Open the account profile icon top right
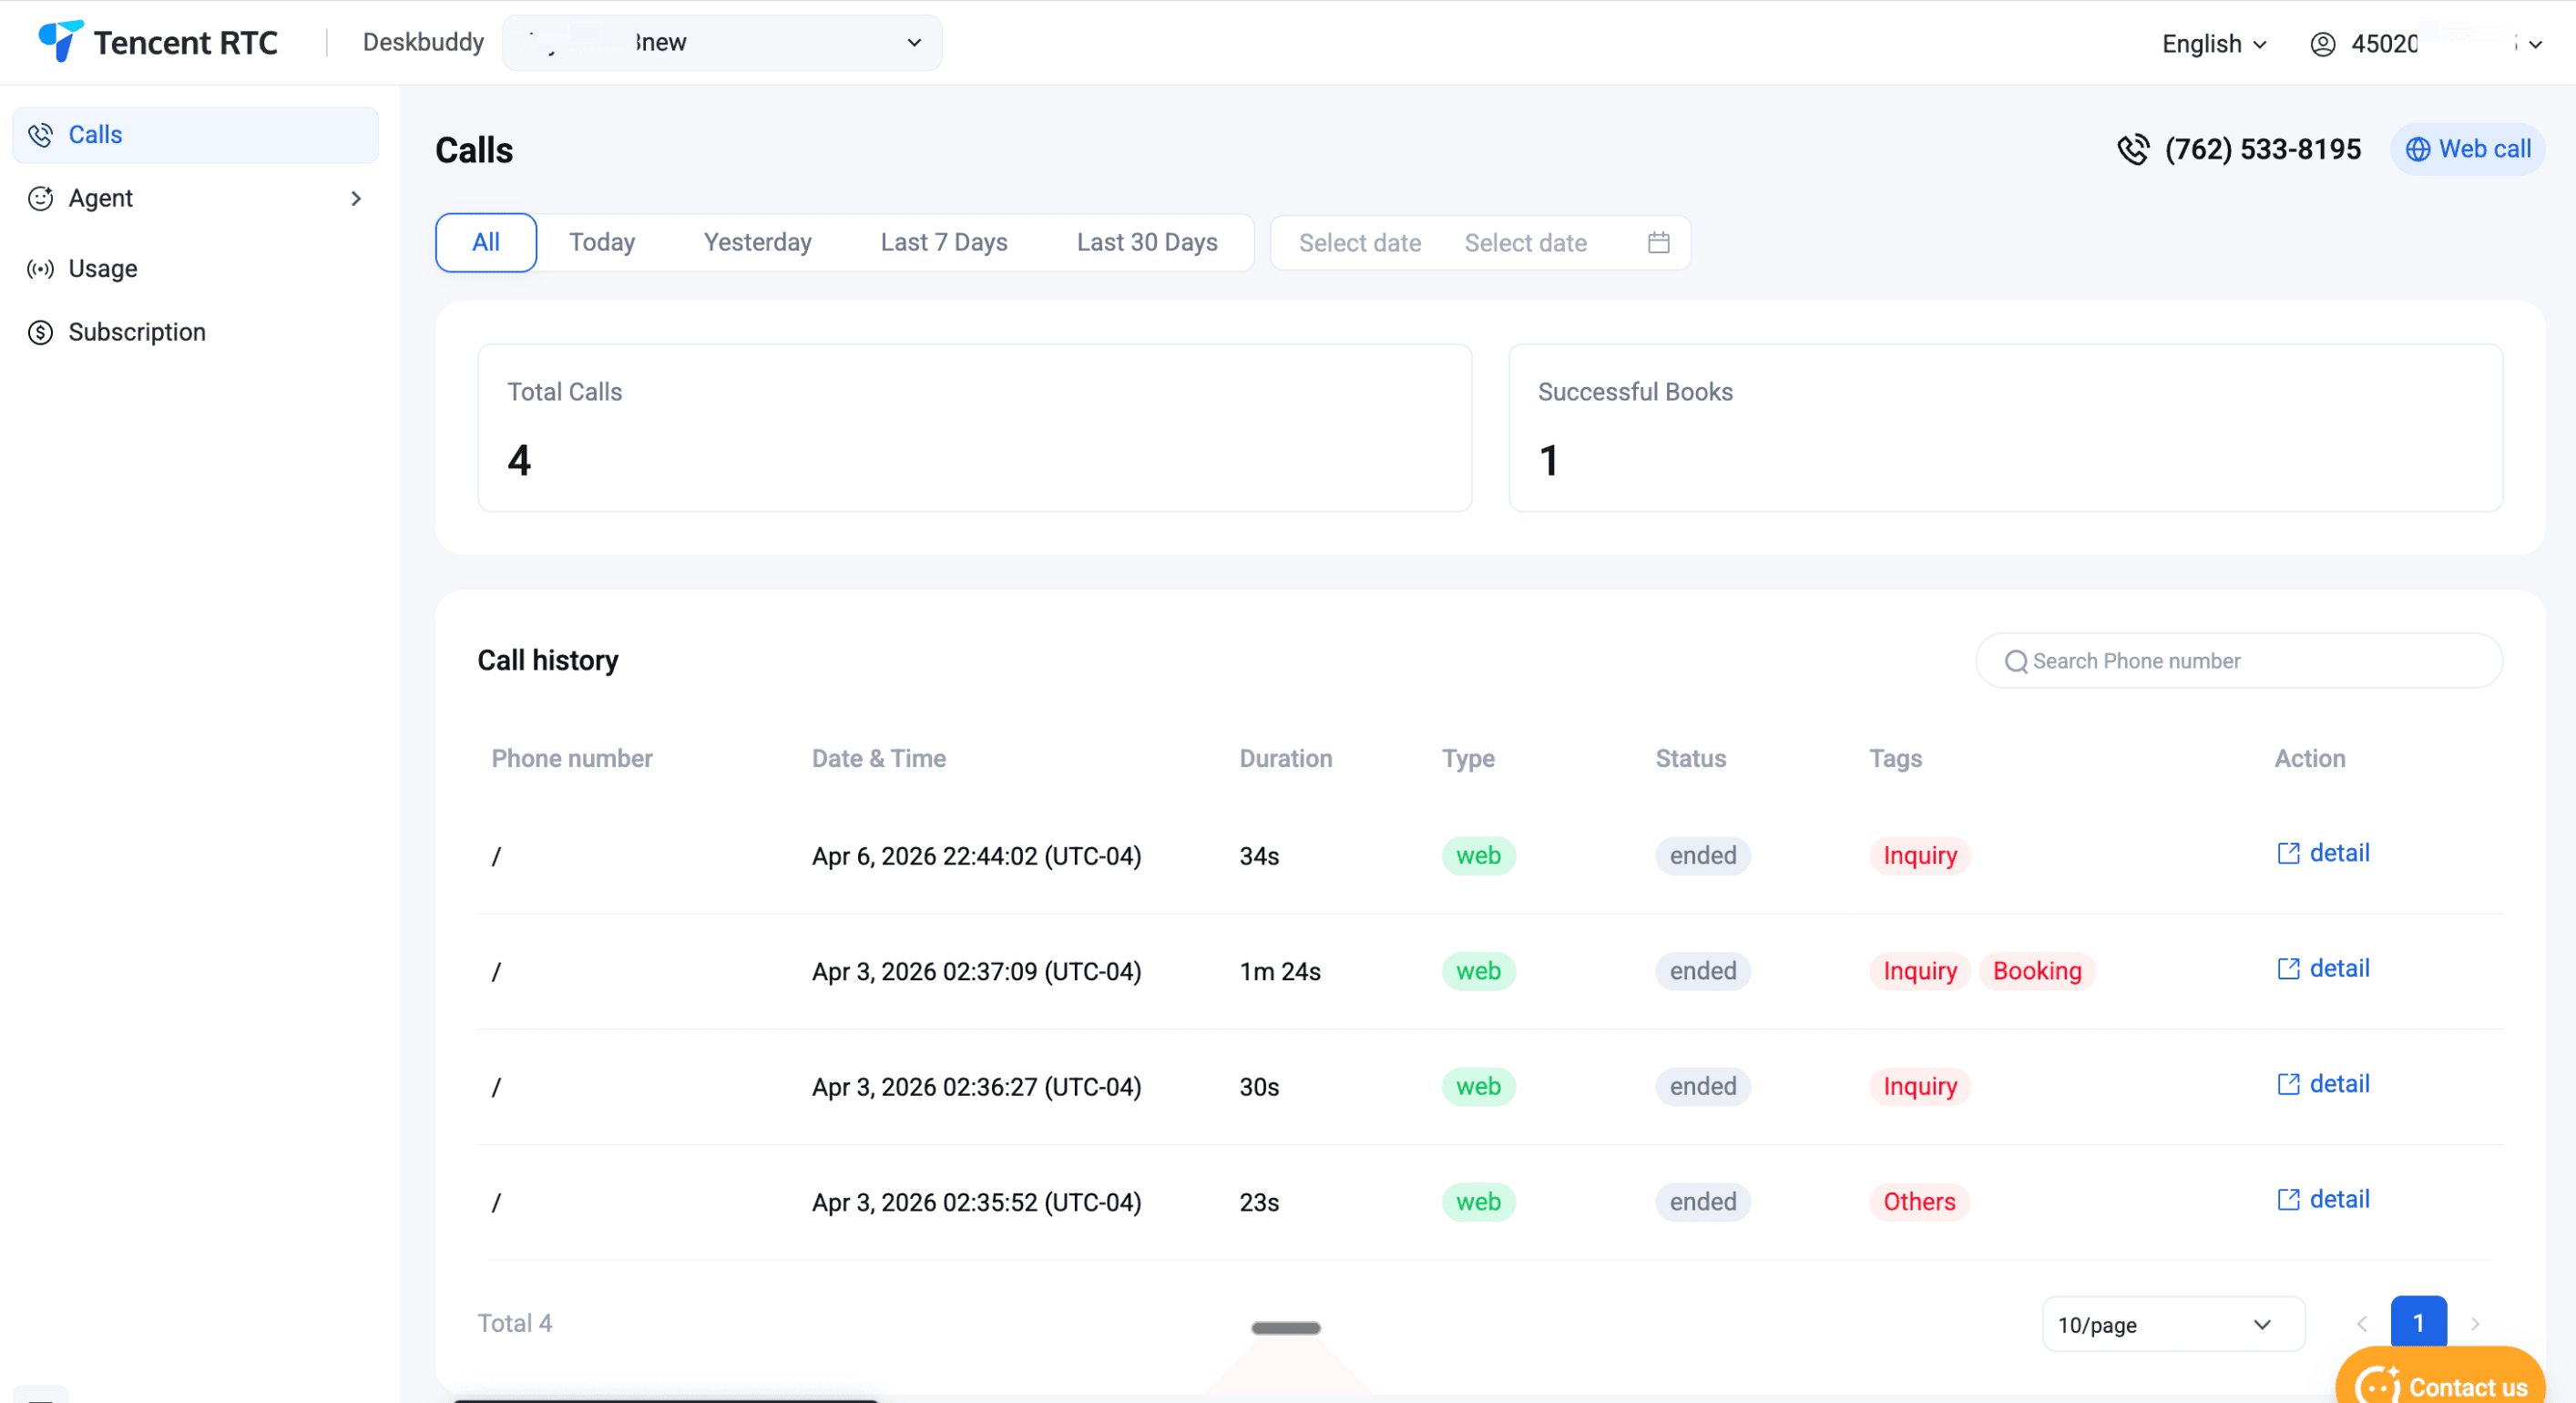This screenshot has width=2576, height=1403. (2322, 44)
